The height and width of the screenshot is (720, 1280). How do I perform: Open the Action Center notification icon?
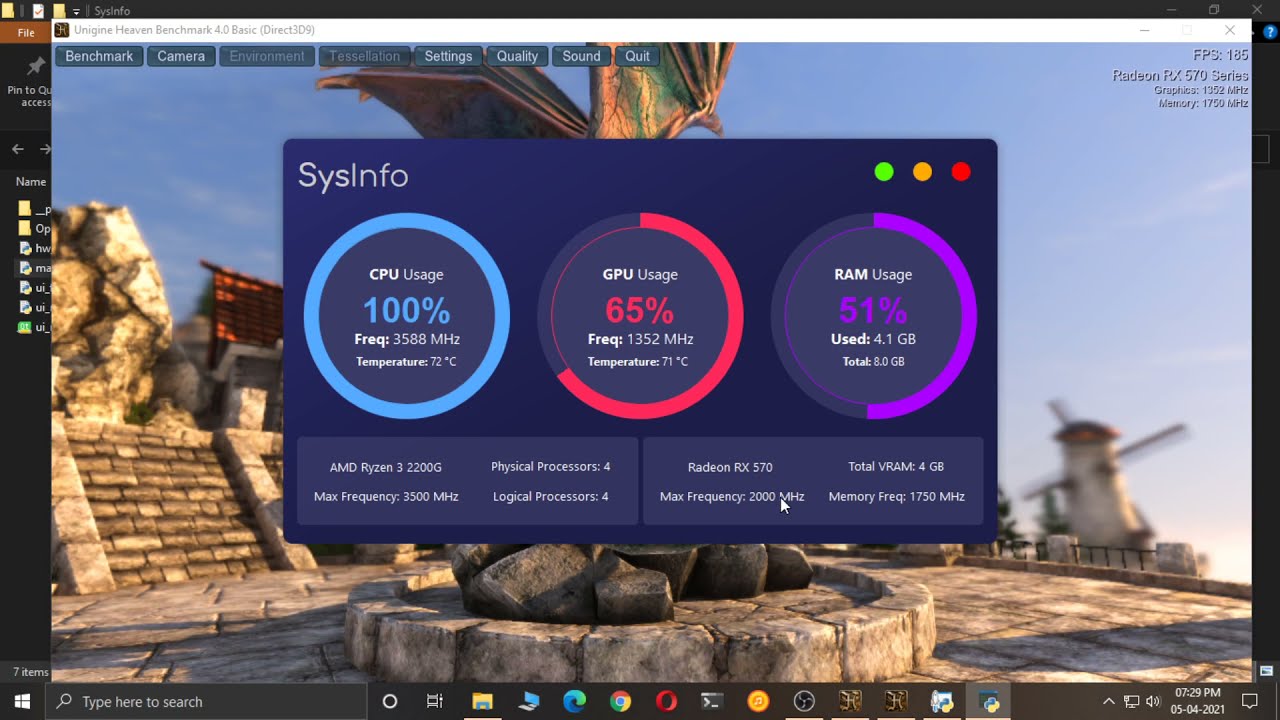[1249, 701]
